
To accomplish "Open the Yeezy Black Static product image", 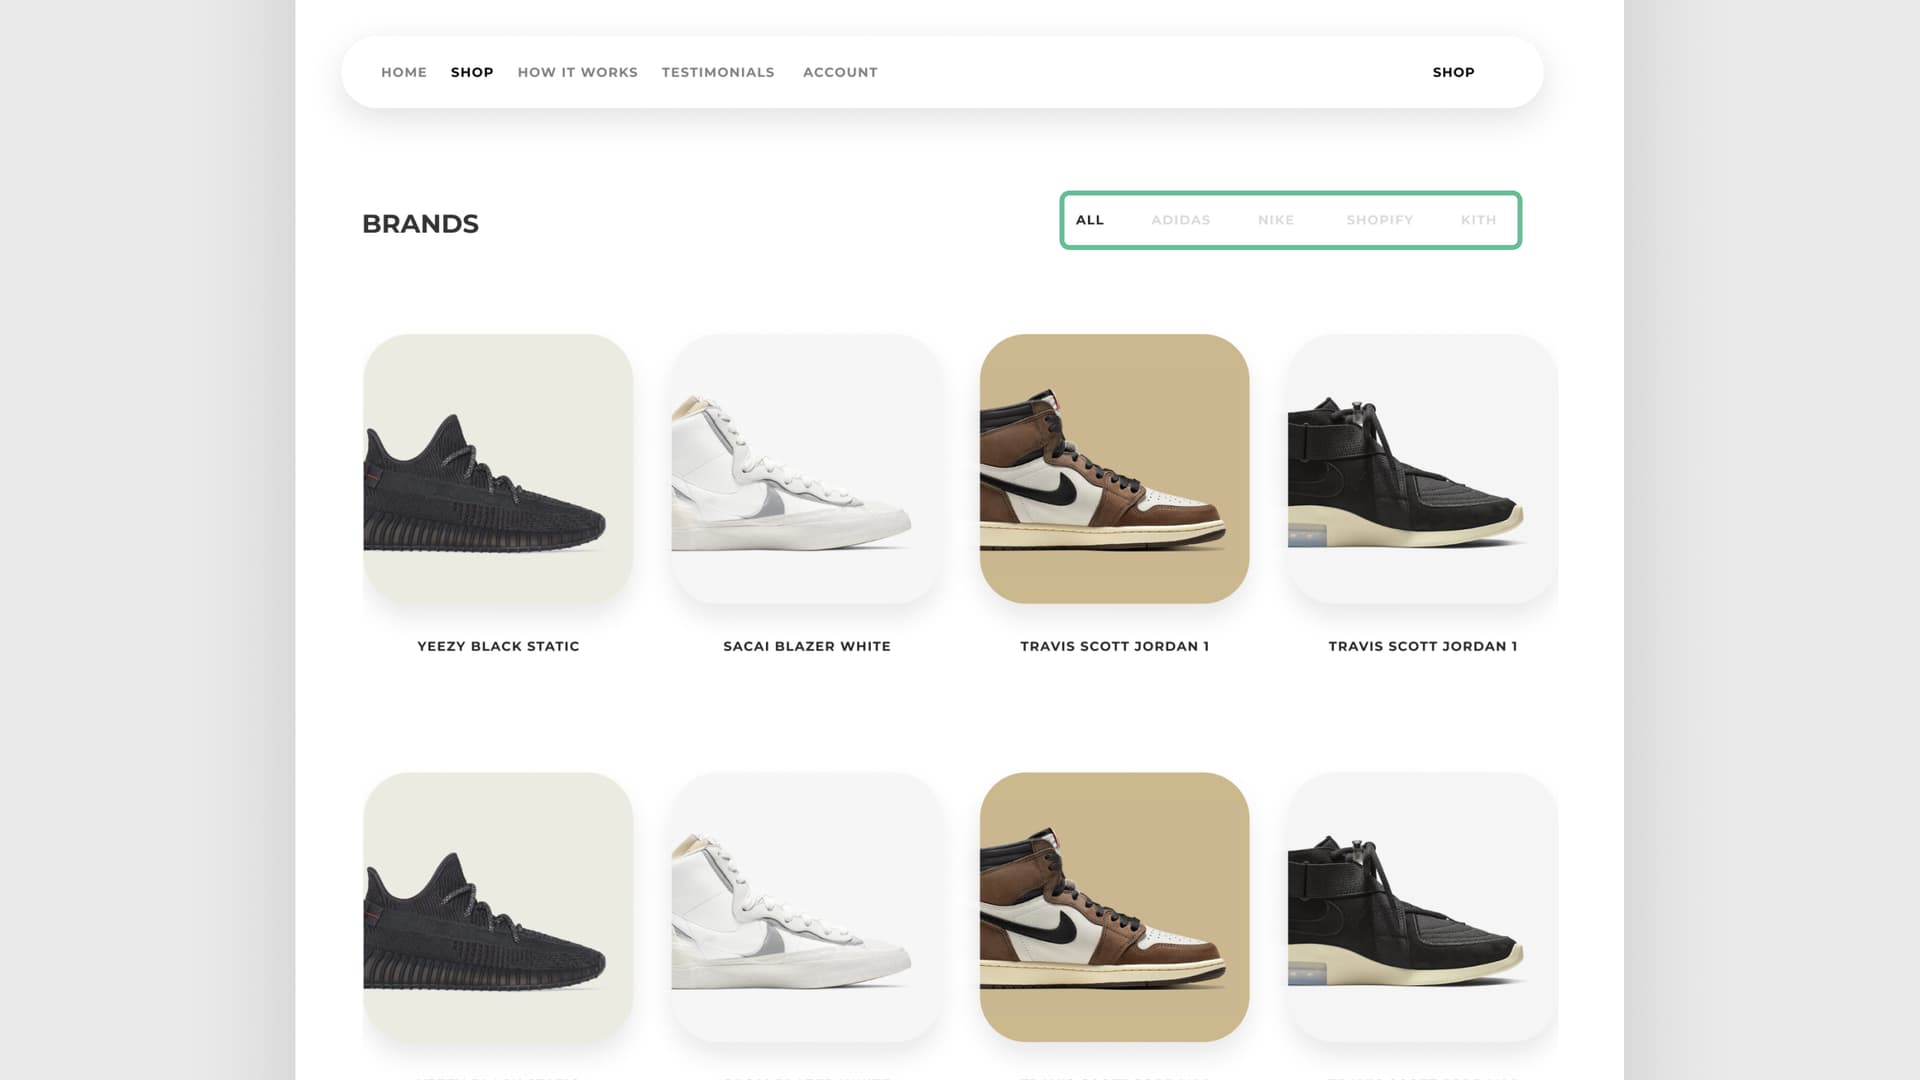I will pyautogui.click(x=498, y=470).
